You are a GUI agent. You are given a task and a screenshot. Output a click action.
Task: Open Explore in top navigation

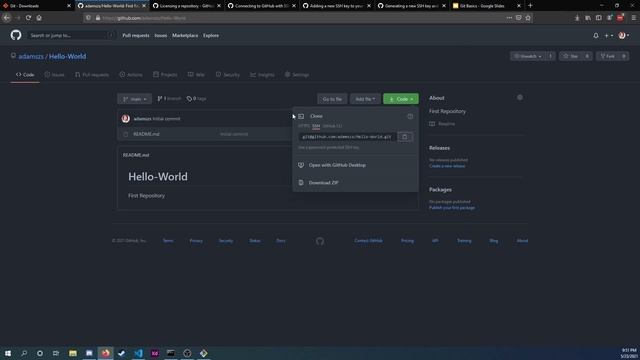click(211, 36)
